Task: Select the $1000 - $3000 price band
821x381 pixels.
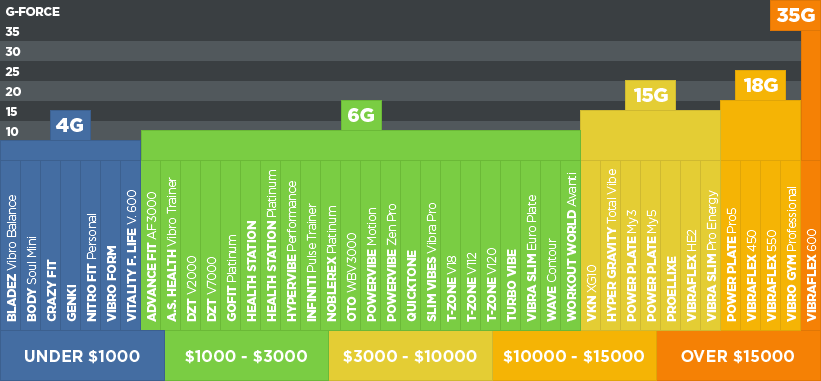Action: pyautogui.click(x=247, y=356)
